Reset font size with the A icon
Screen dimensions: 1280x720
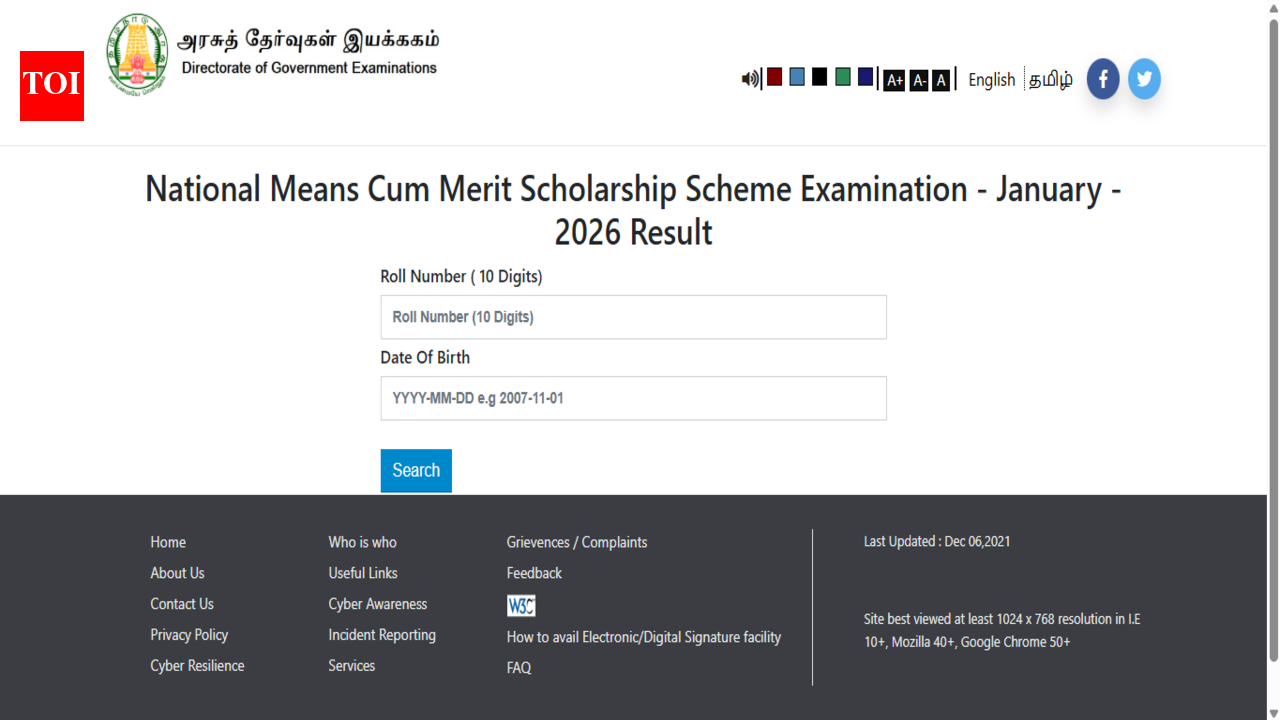[x=940, y=80]
